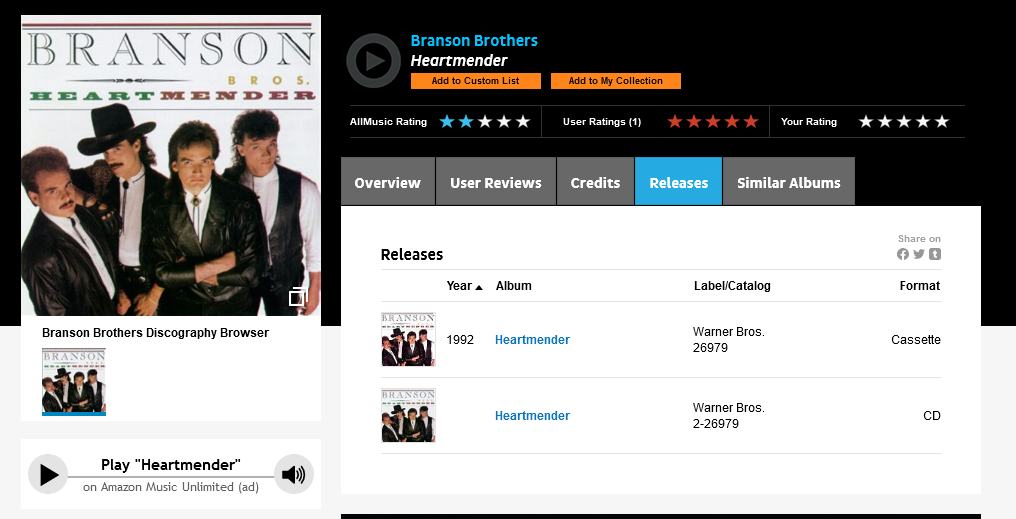Switch to the Overview tab
The height and width of the screenshot is (519, 1016).
(x=387, y=181)
